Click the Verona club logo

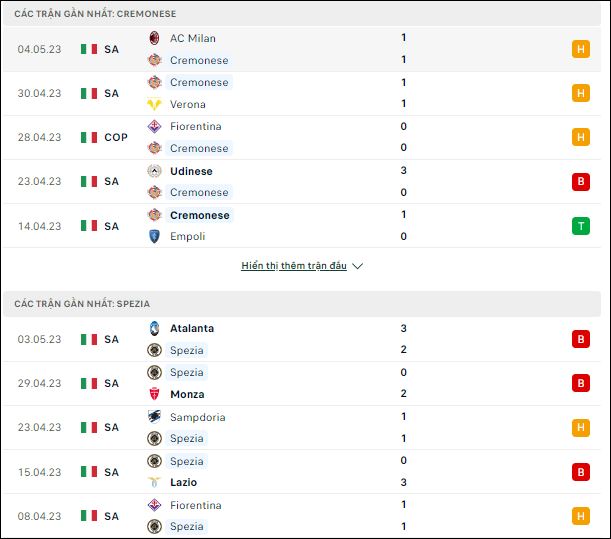154,104
